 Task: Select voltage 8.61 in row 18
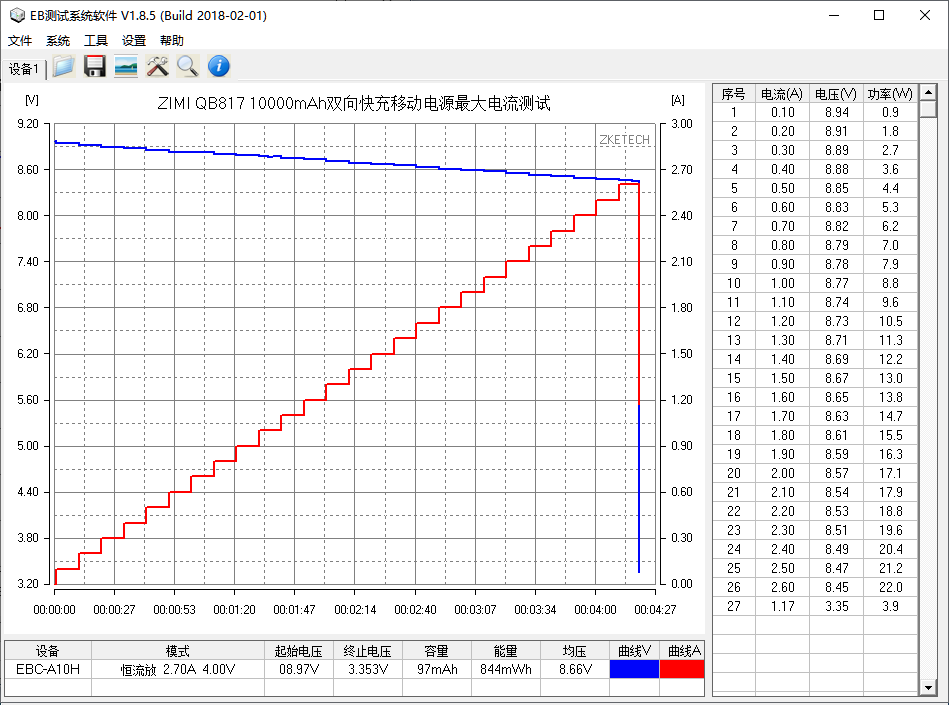click(836, 435)
